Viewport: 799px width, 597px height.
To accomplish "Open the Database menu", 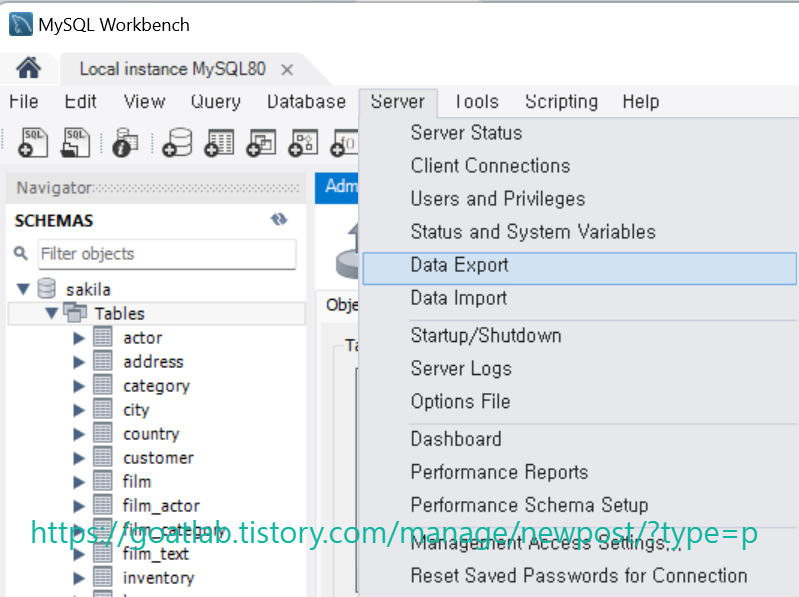I will click(x=306, y=101).
